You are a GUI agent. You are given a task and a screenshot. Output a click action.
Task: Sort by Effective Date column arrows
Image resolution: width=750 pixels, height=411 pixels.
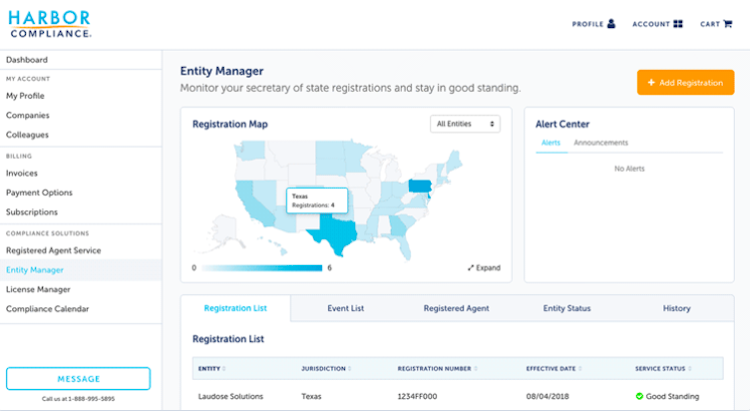pos(581,368)
